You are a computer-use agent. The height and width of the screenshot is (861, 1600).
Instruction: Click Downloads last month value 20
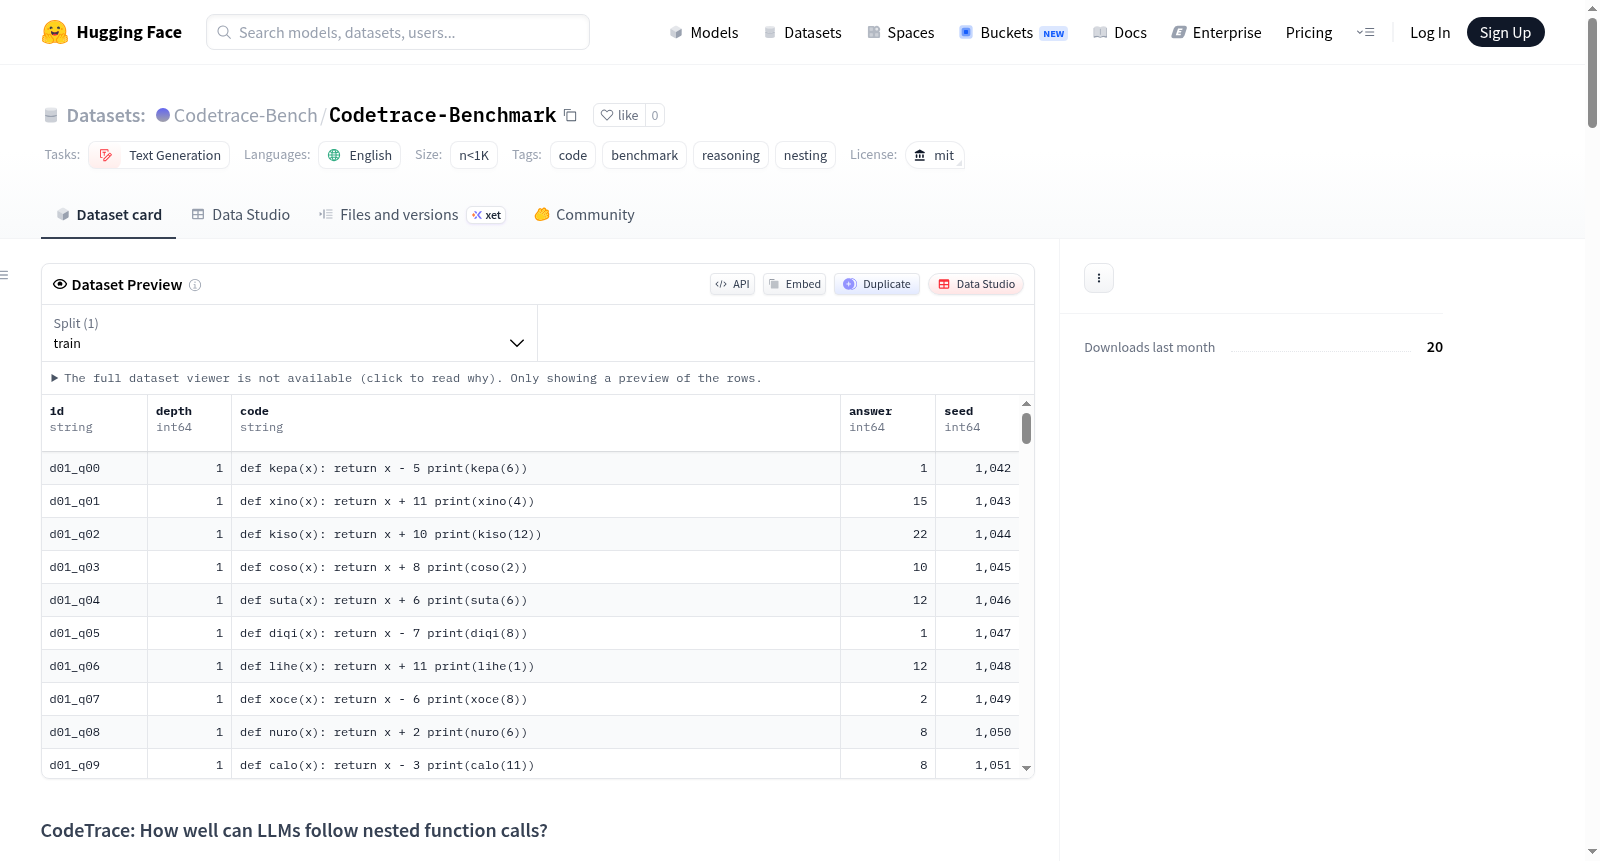click(1435, 347)
